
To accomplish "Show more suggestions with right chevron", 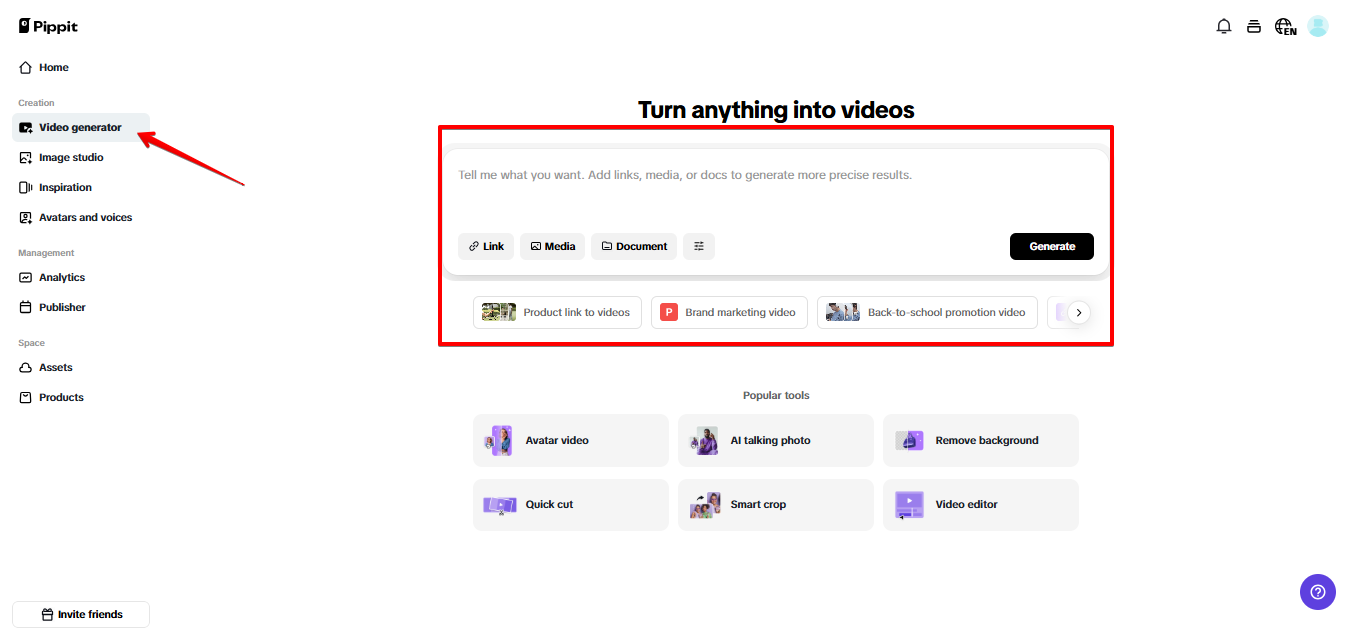I will click(1078, 312).
